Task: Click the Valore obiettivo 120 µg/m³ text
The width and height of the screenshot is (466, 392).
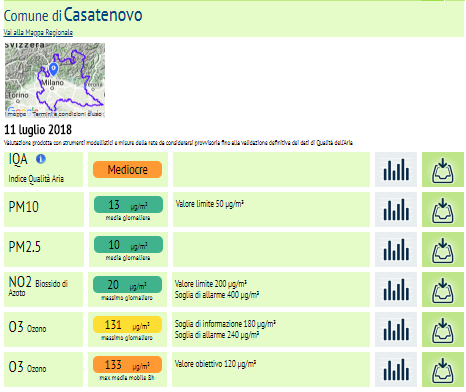Action: (x=215, y=364)
